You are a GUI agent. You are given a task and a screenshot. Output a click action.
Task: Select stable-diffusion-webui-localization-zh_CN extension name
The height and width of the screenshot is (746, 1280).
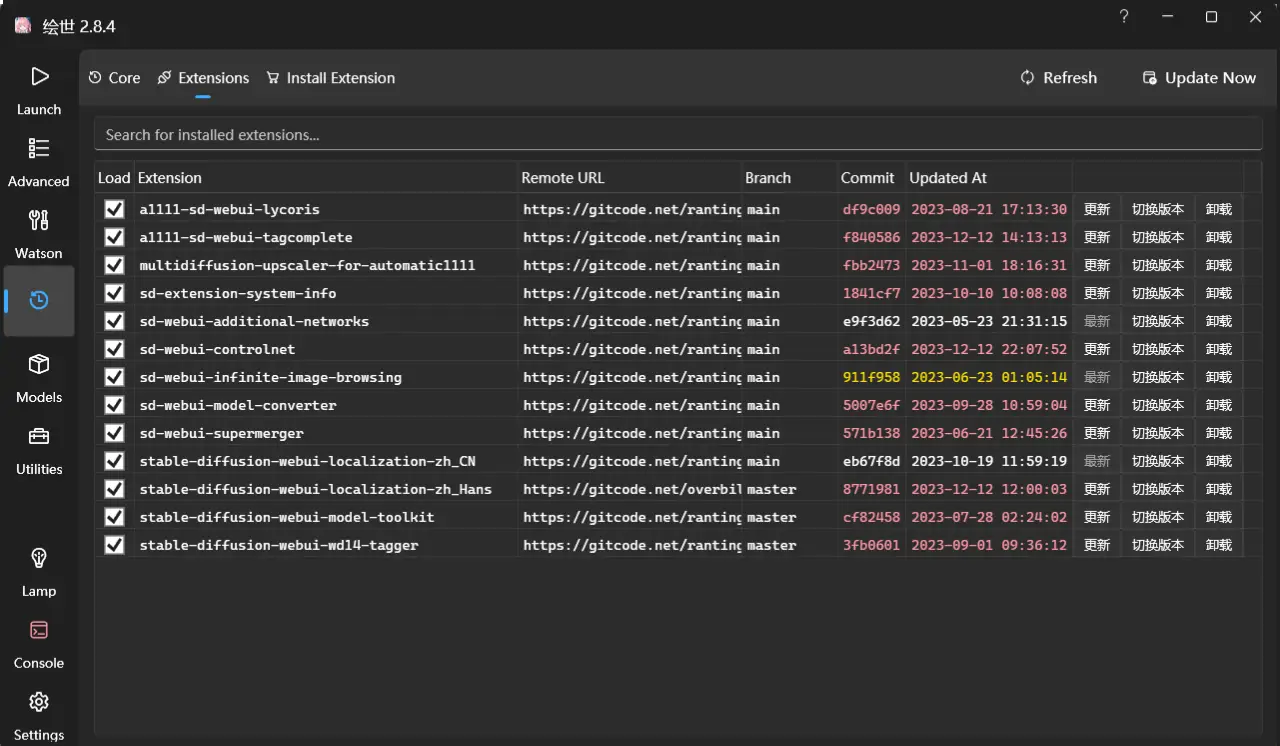307,461
